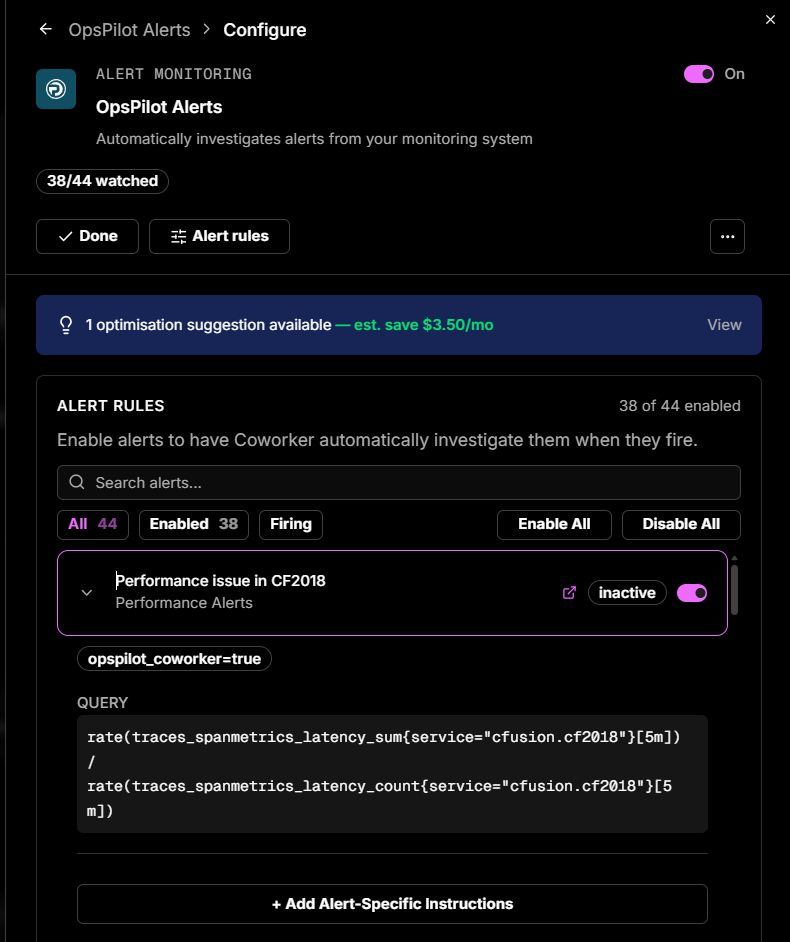The width and height of the screenshot is (790, 942).
Task: Click the alert list scrollbar thumb
Action: point(734,589)
